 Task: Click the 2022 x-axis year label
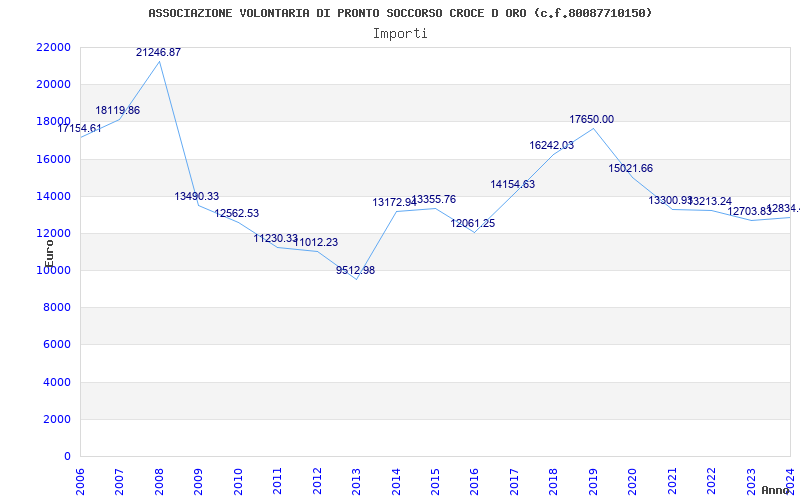(712, 481)
